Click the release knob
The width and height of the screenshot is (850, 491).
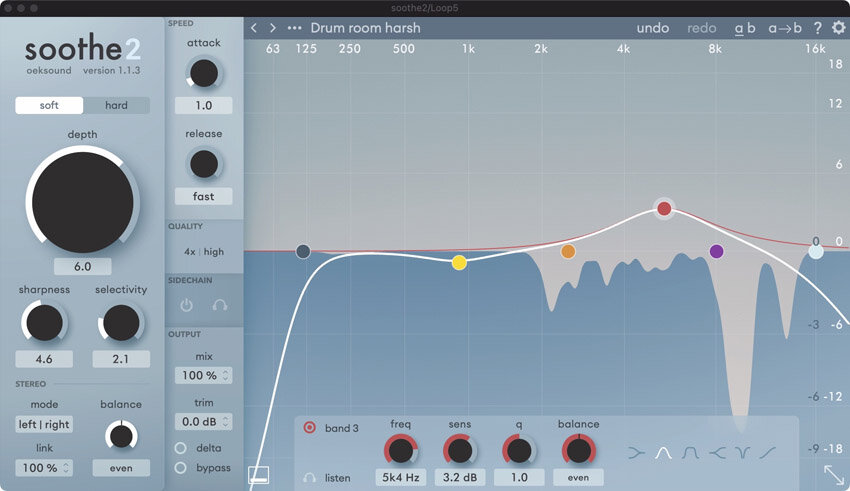(x=204, y=164)
